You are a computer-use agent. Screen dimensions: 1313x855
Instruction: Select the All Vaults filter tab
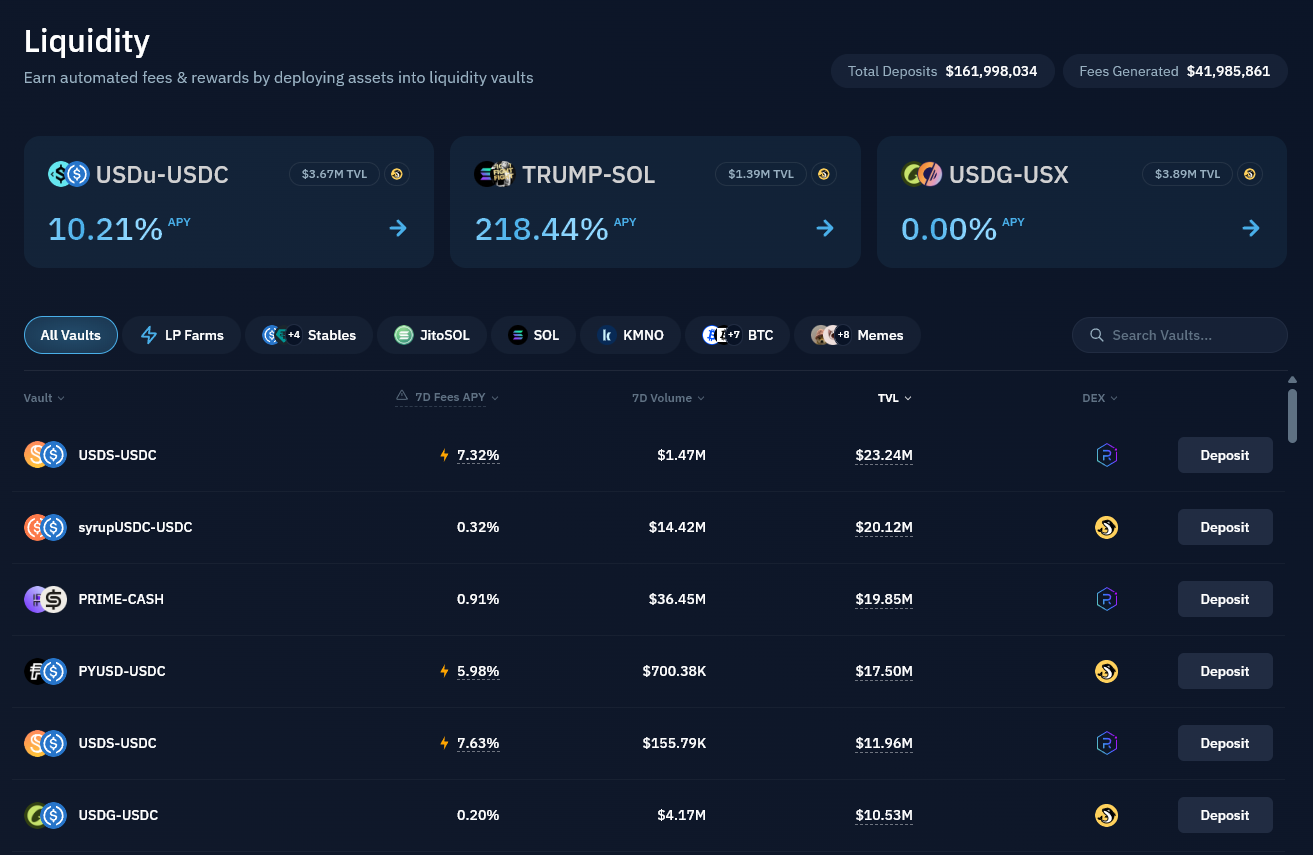point(71,335)
